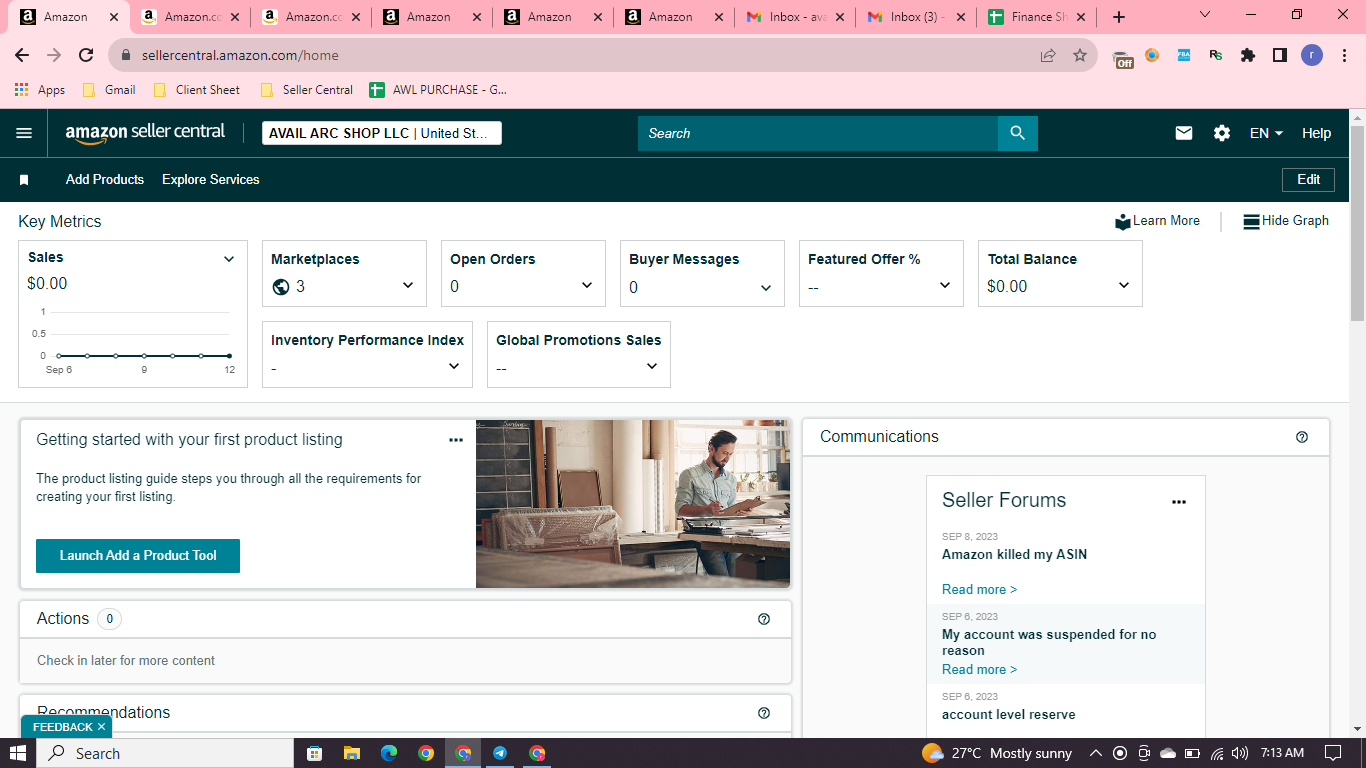Close the FEEDBACK tab with X
1366x768 pixels.
click(101, 727)
